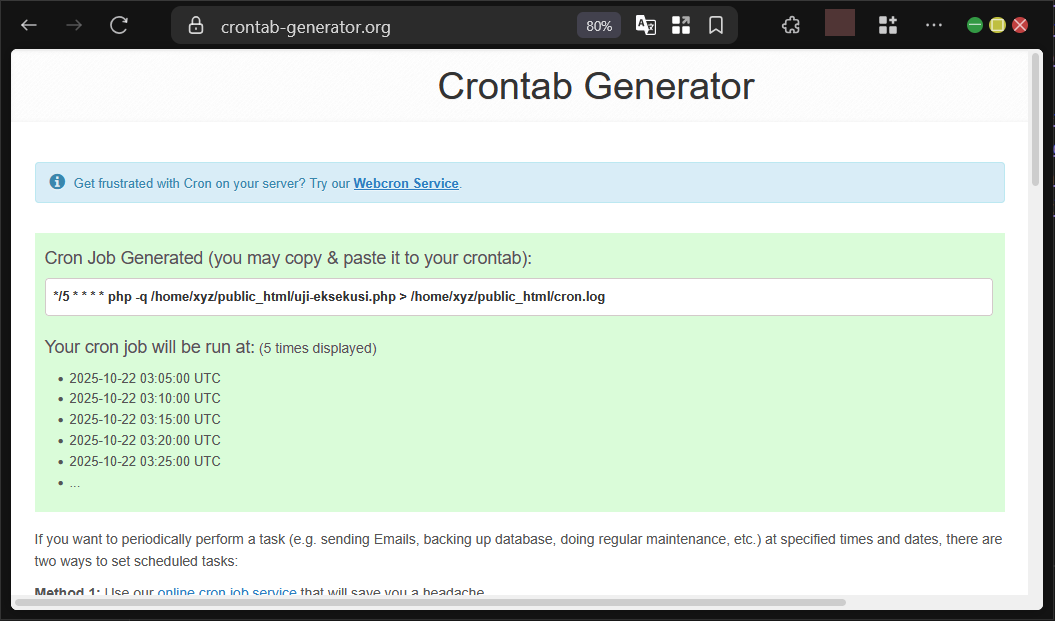
Task: Click the translate page icon
Action: click(x=646, y=26)
